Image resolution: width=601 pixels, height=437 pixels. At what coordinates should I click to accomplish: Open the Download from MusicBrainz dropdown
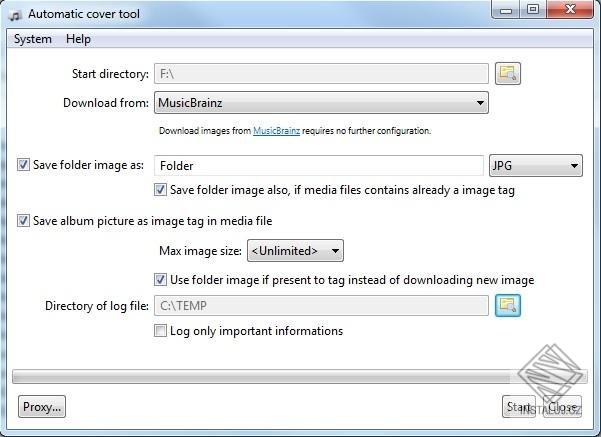[321, 102]
